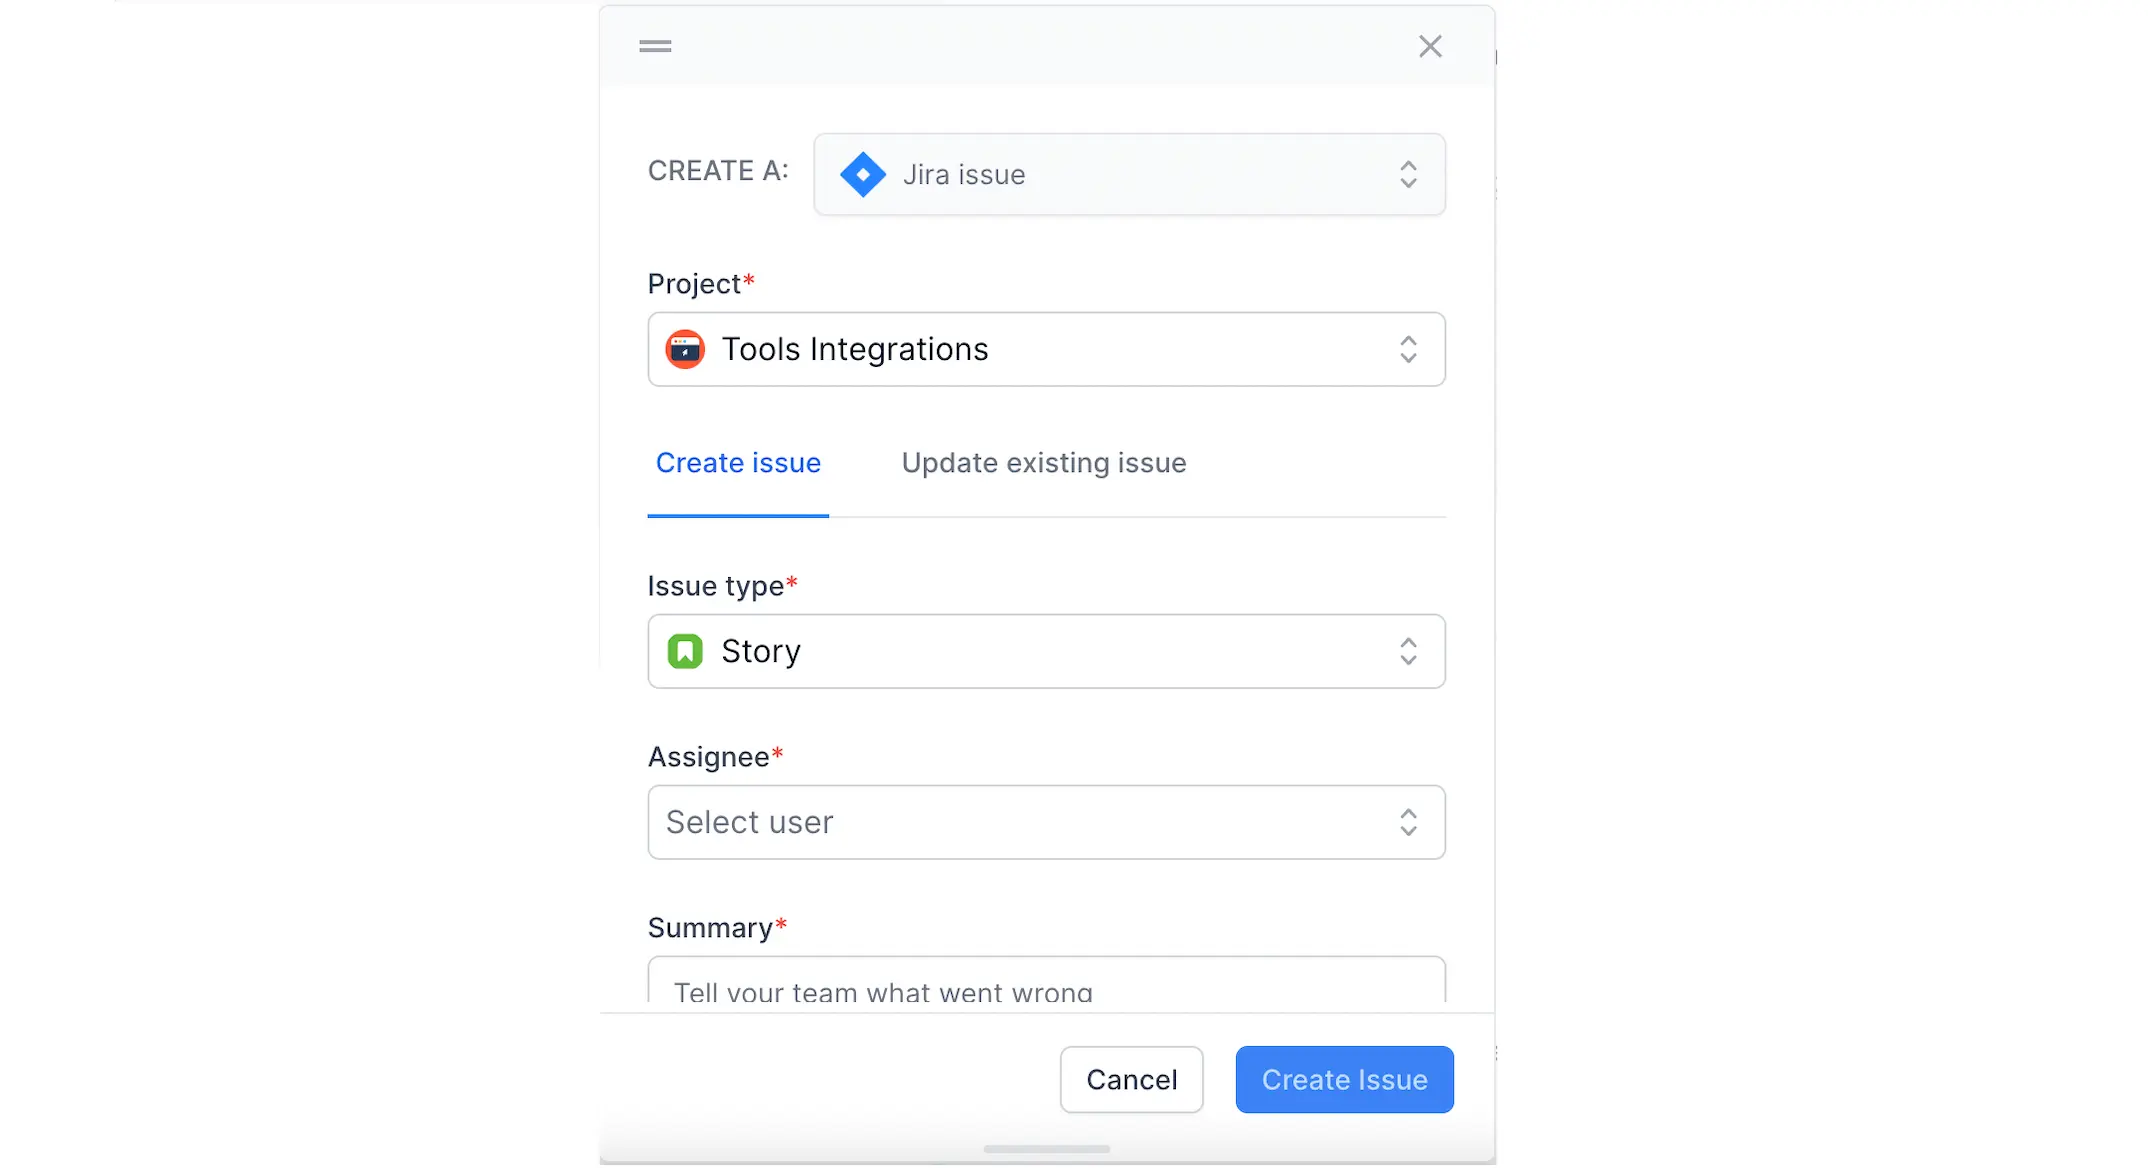The height and width of the screenshot is (1168, 2148).
Task: Click the drag handle icon in modal header
Action: 655,46
